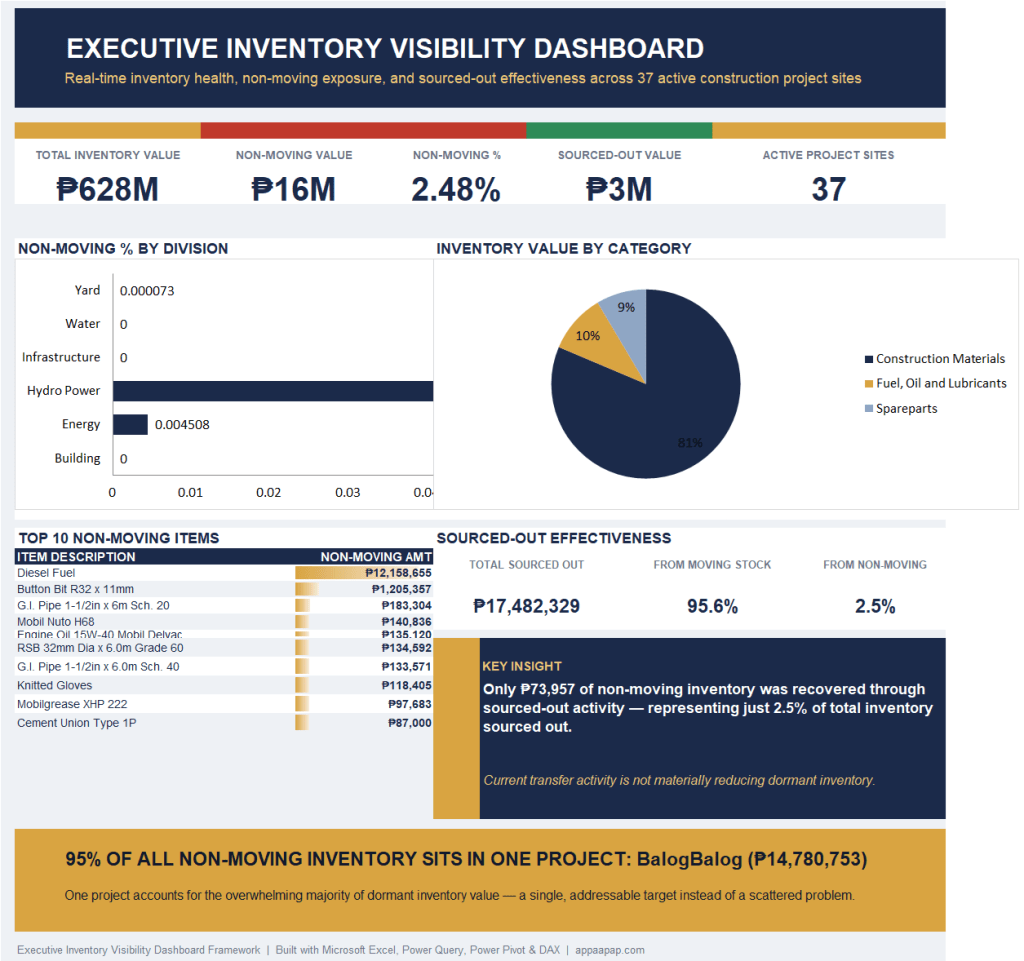The image size is (1024, 961).
Task: Select the Hydro Power bar in division chart
Action: [273, 391]
